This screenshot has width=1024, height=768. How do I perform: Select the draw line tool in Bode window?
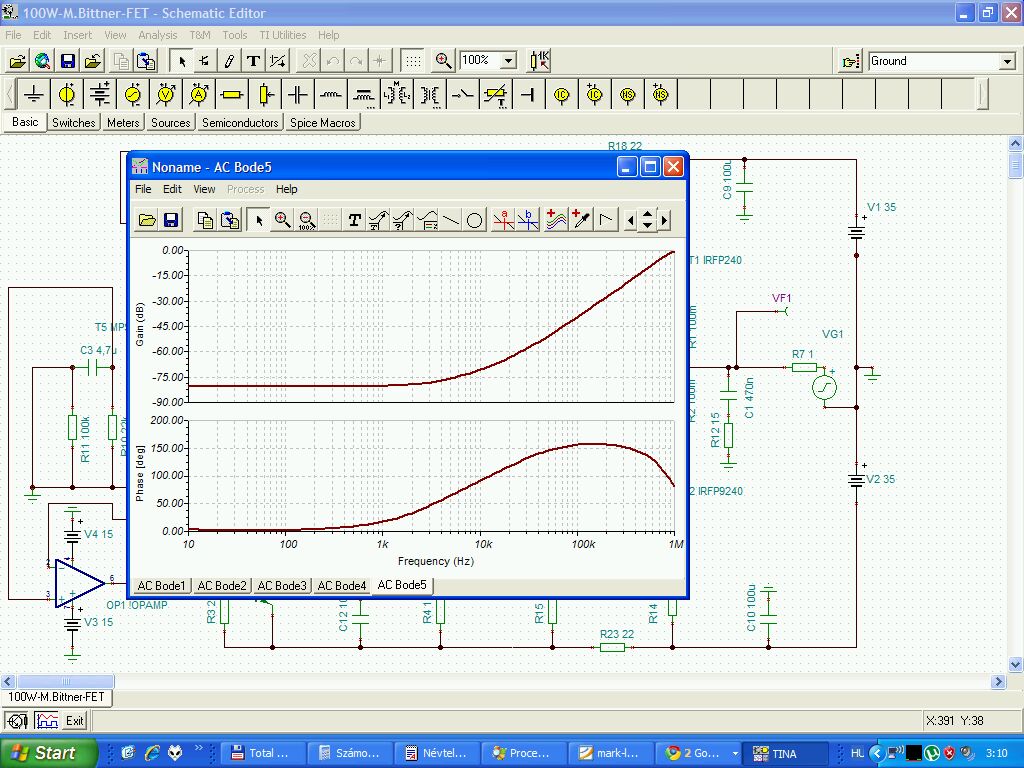pos(451,220)
